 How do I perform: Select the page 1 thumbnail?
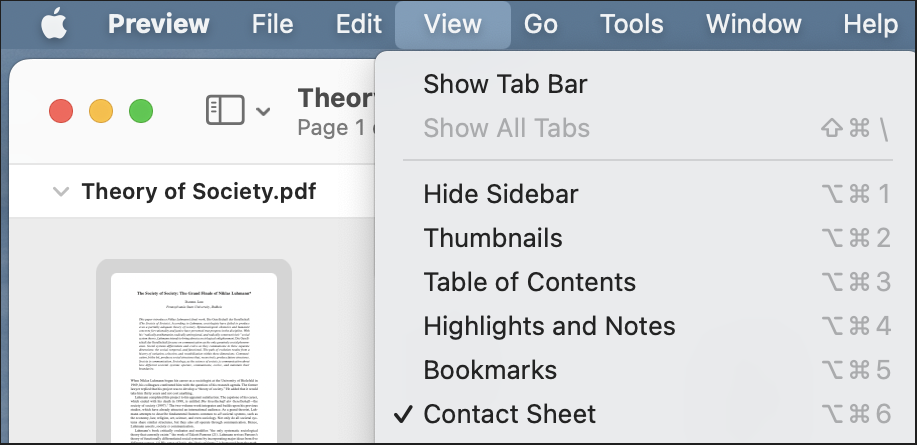pyautogui.click(x=194, y=351)
